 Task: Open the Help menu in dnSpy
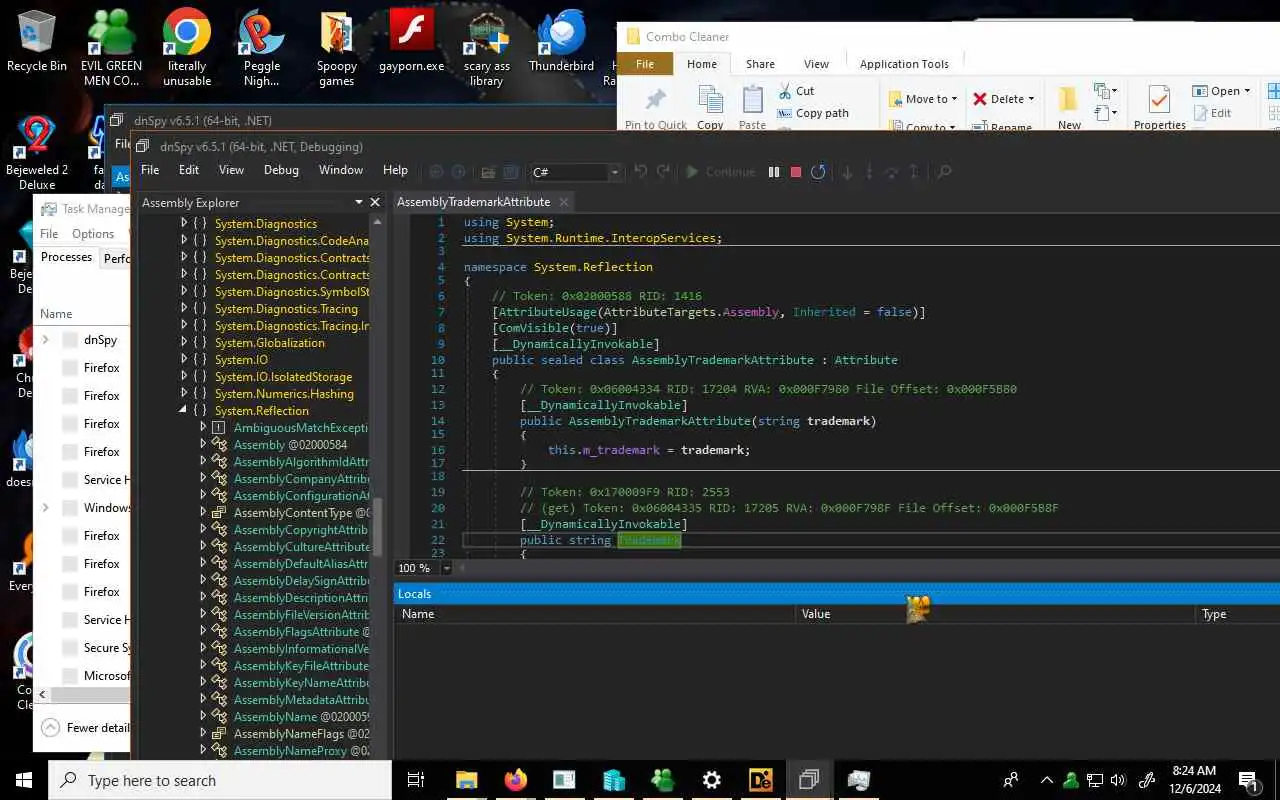tap(395, 170)
